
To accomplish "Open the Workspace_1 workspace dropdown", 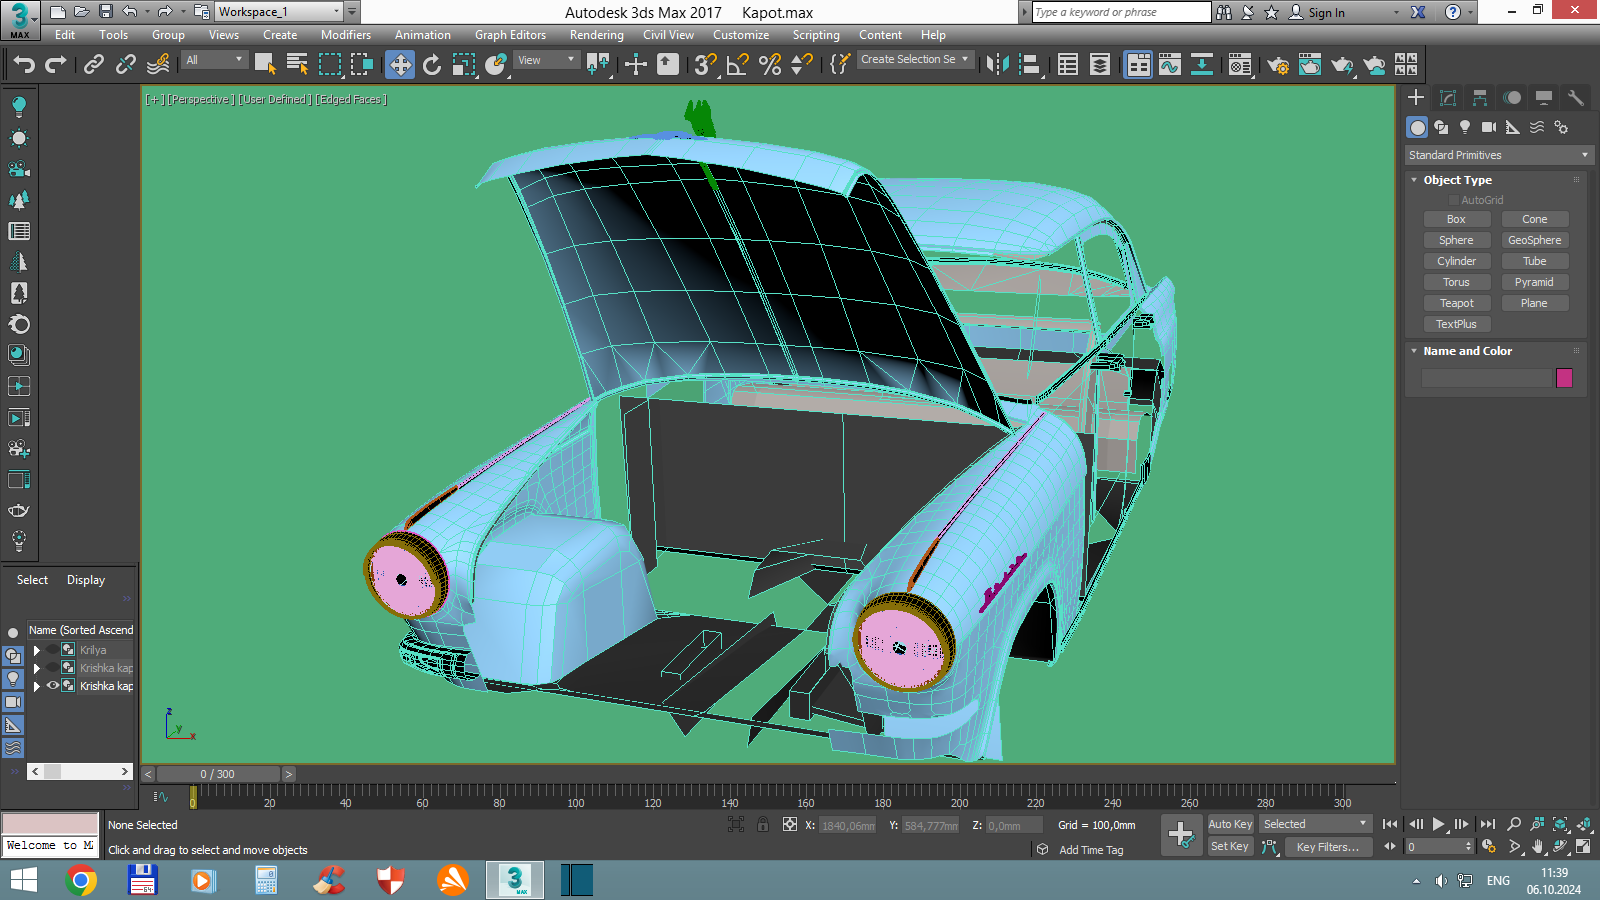I will pyautogui.click(x=279, y=12).
